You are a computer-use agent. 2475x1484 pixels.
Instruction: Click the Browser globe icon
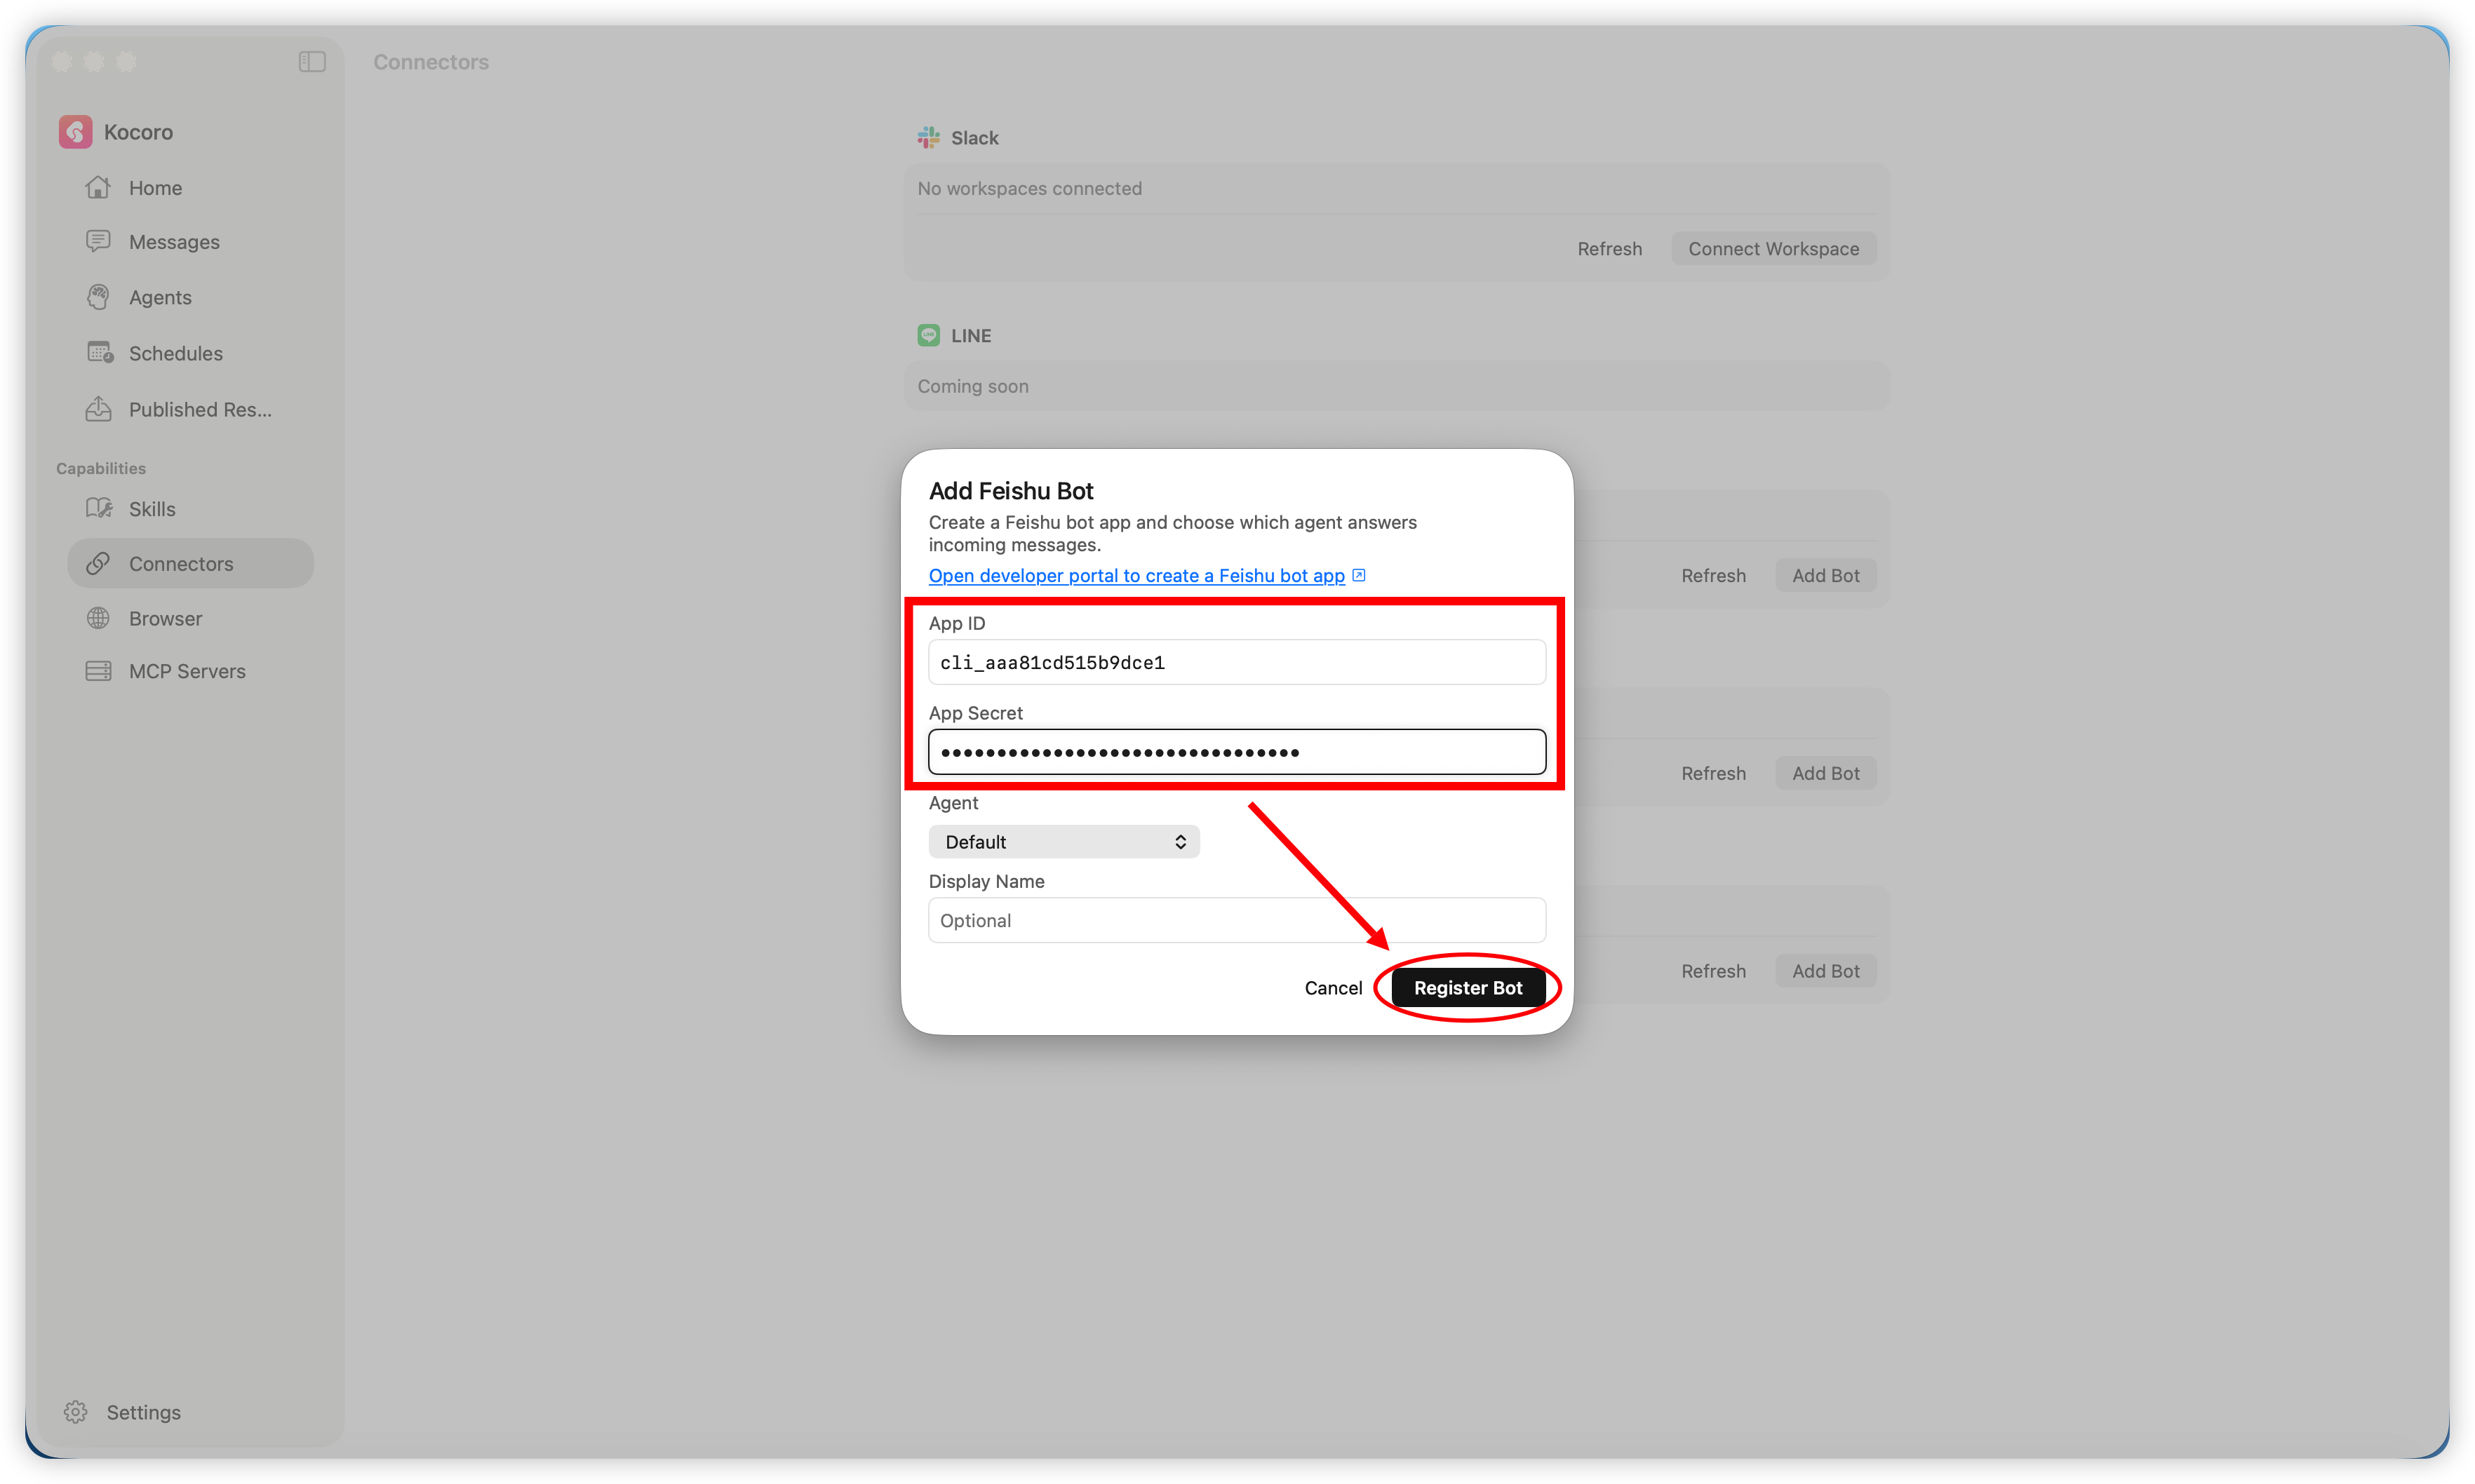(98, 619)
